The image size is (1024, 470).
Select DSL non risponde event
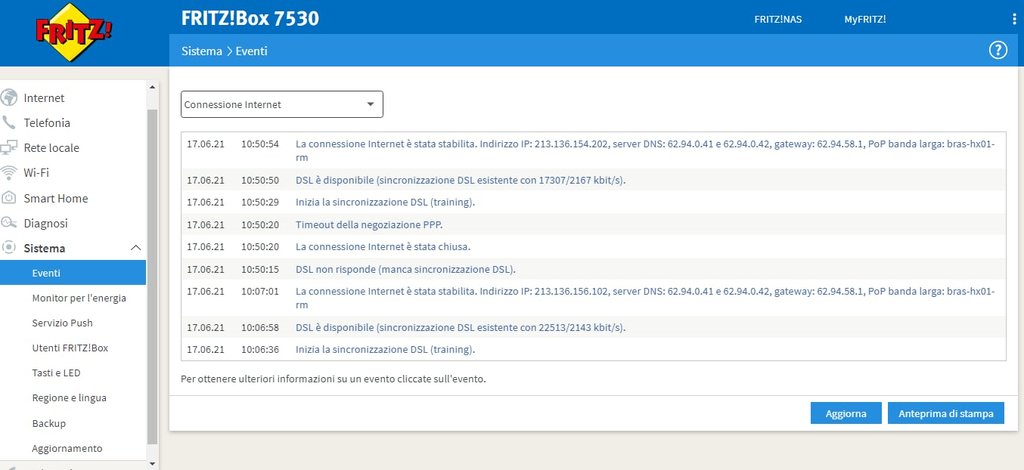(x=593, y=269)
